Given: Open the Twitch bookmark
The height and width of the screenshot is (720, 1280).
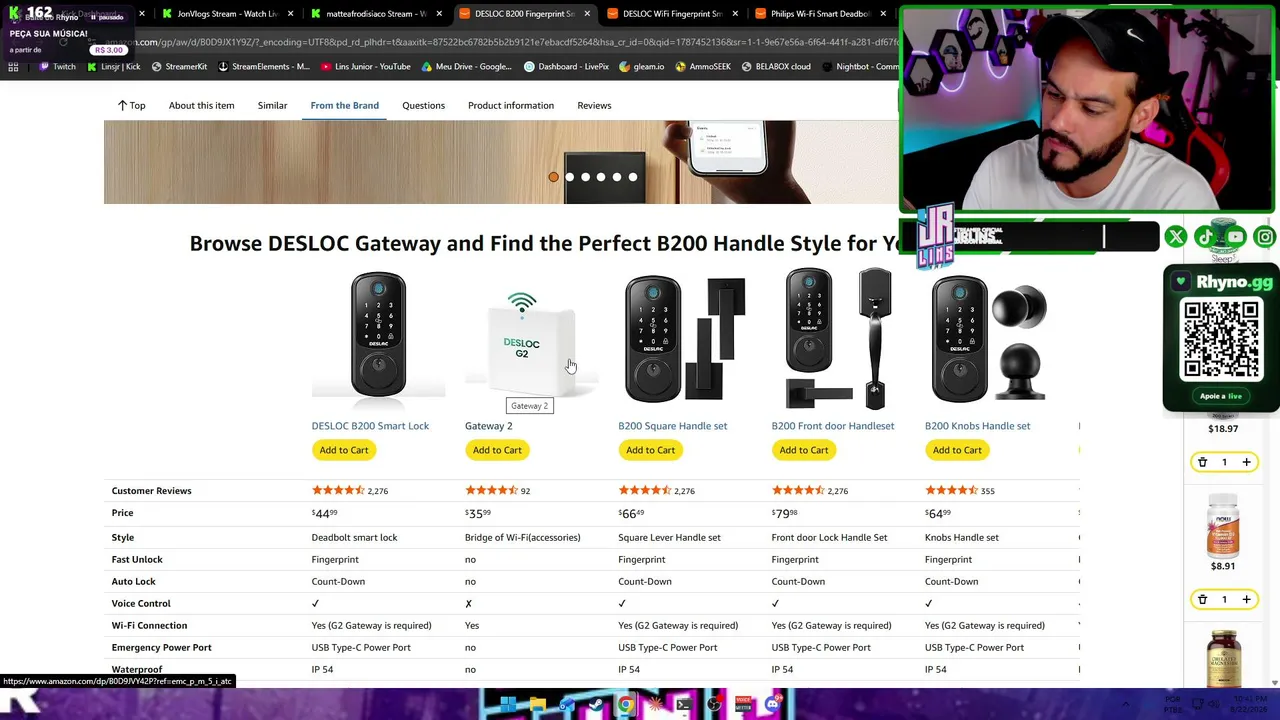Looking at the screenshot, I should click(x=57, y=67).
